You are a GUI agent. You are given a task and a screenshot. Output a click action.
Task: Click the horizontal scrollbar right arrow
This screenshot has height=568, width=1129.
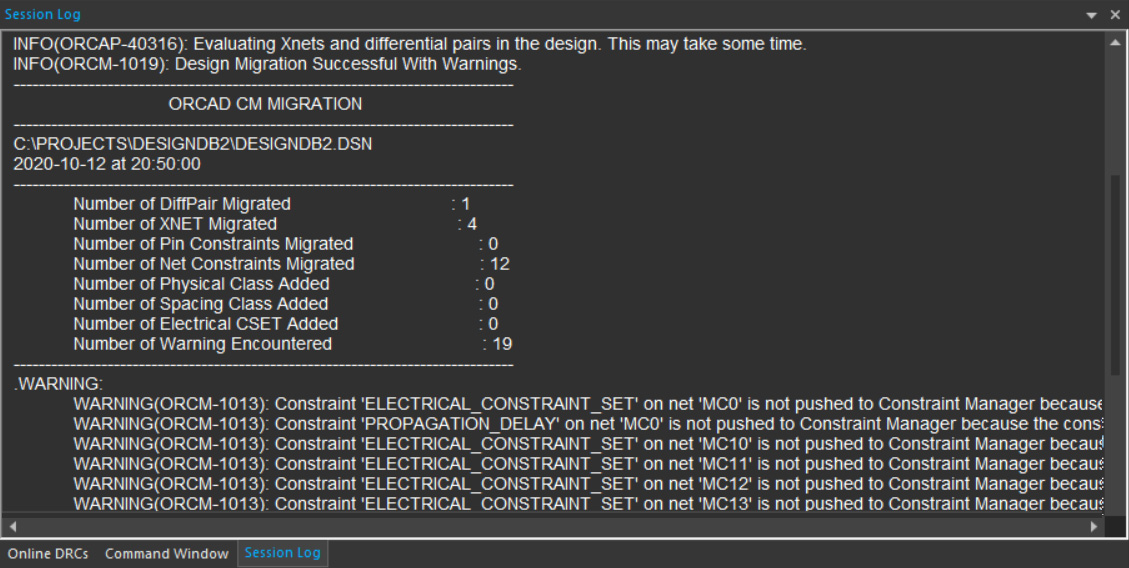tap(1094, 526)
